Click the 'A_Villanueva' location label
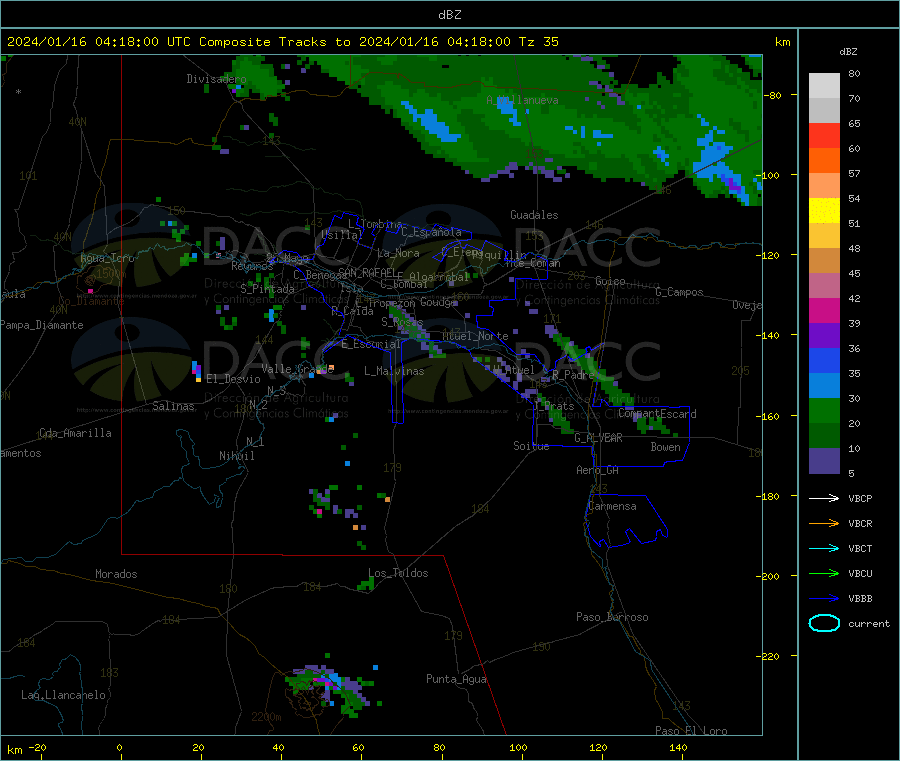Screen dimensions: 900x761 pyautogui.click(x=522, y=100)
